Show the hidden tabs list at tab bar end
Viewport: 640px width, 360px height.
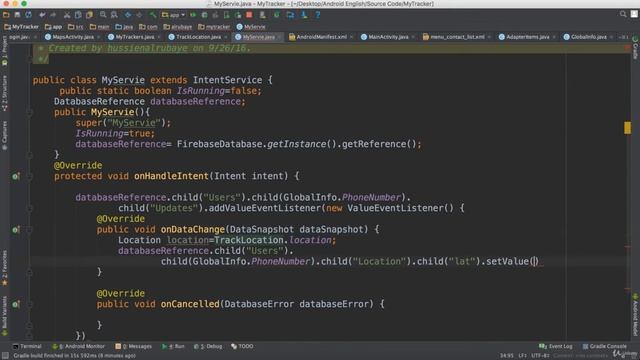pos(623,37)
